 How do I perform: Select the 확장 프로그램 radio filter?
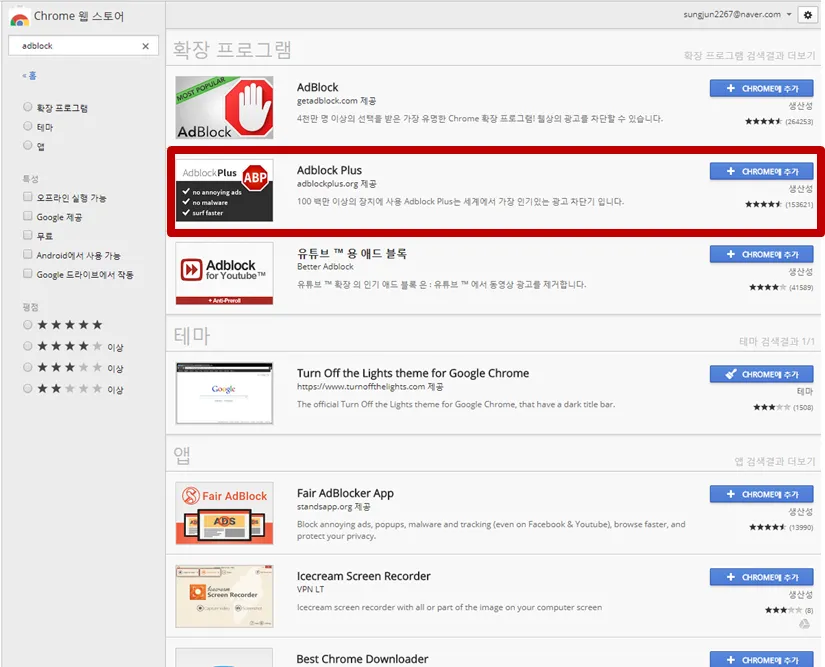pyautogui.click(x=27, y=107)
